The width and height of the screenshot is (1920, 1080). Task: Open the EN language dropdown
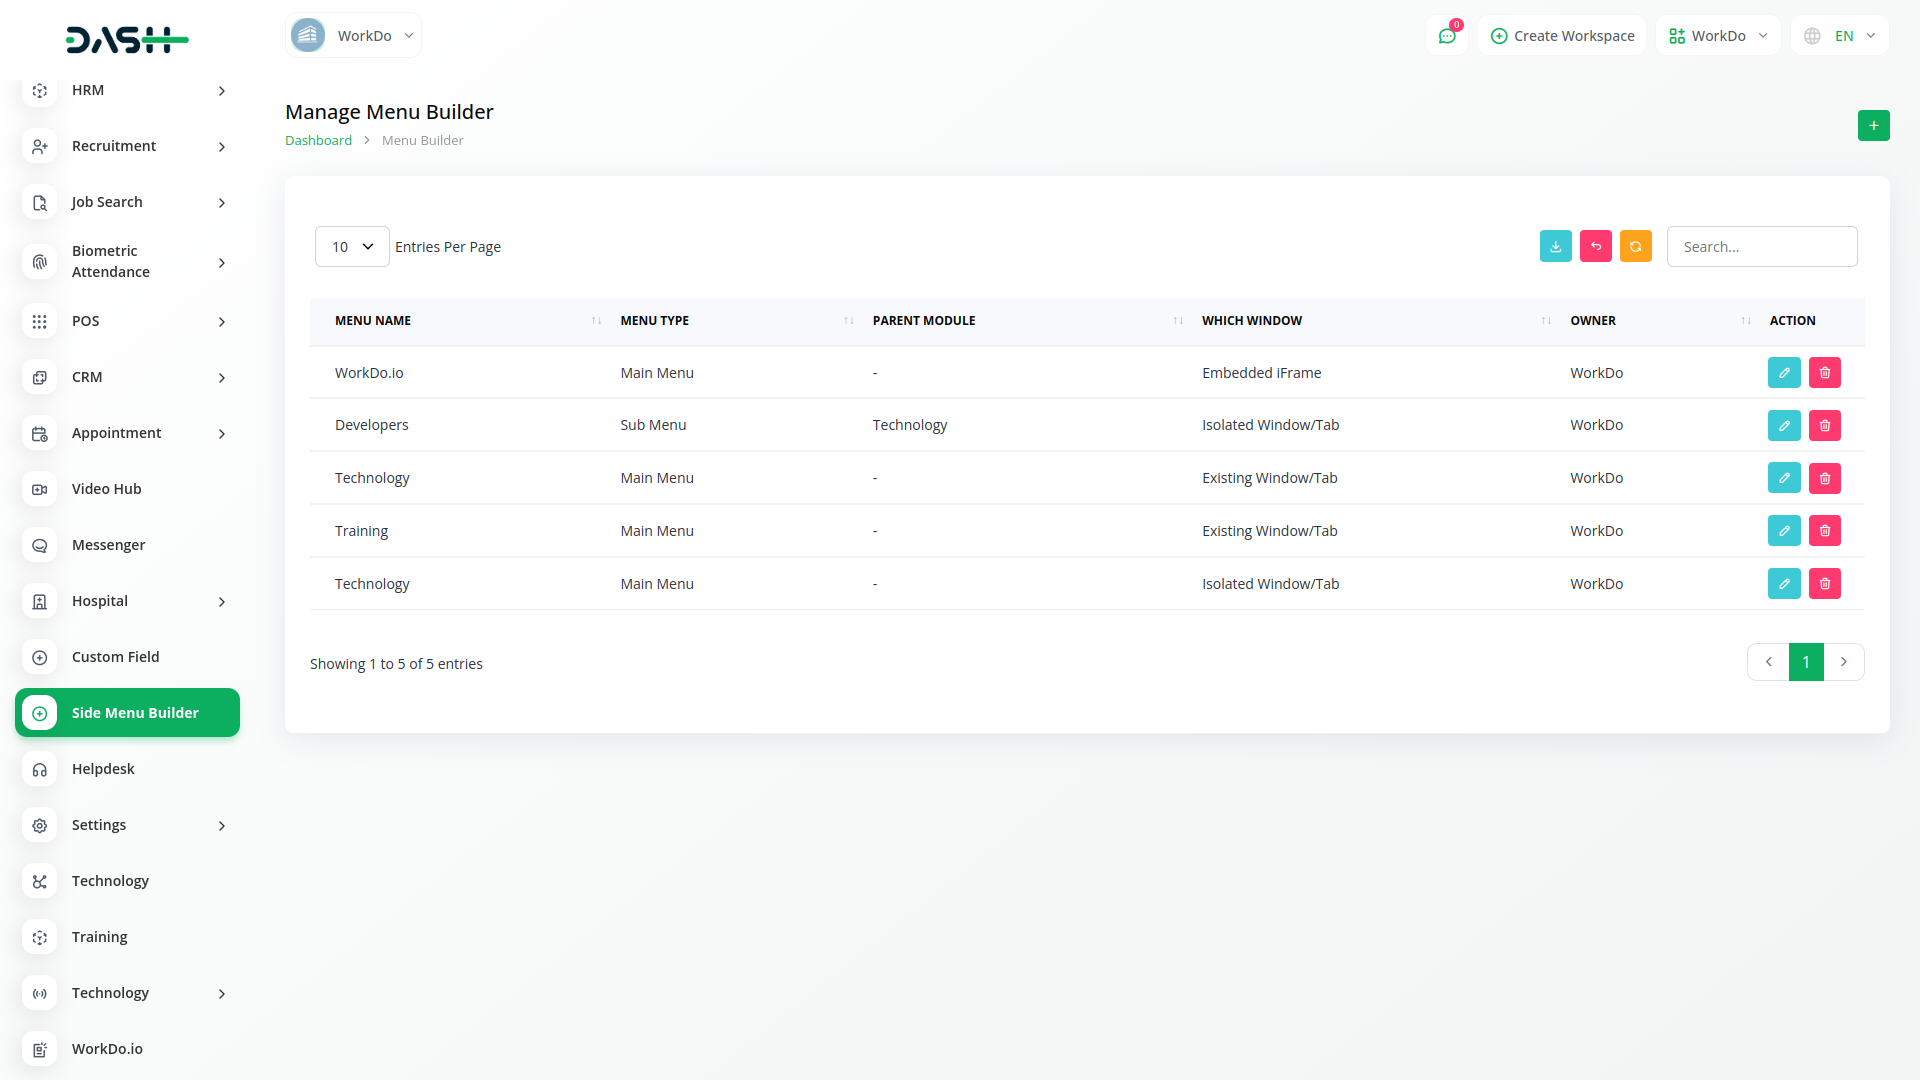tap(1840, 36)
